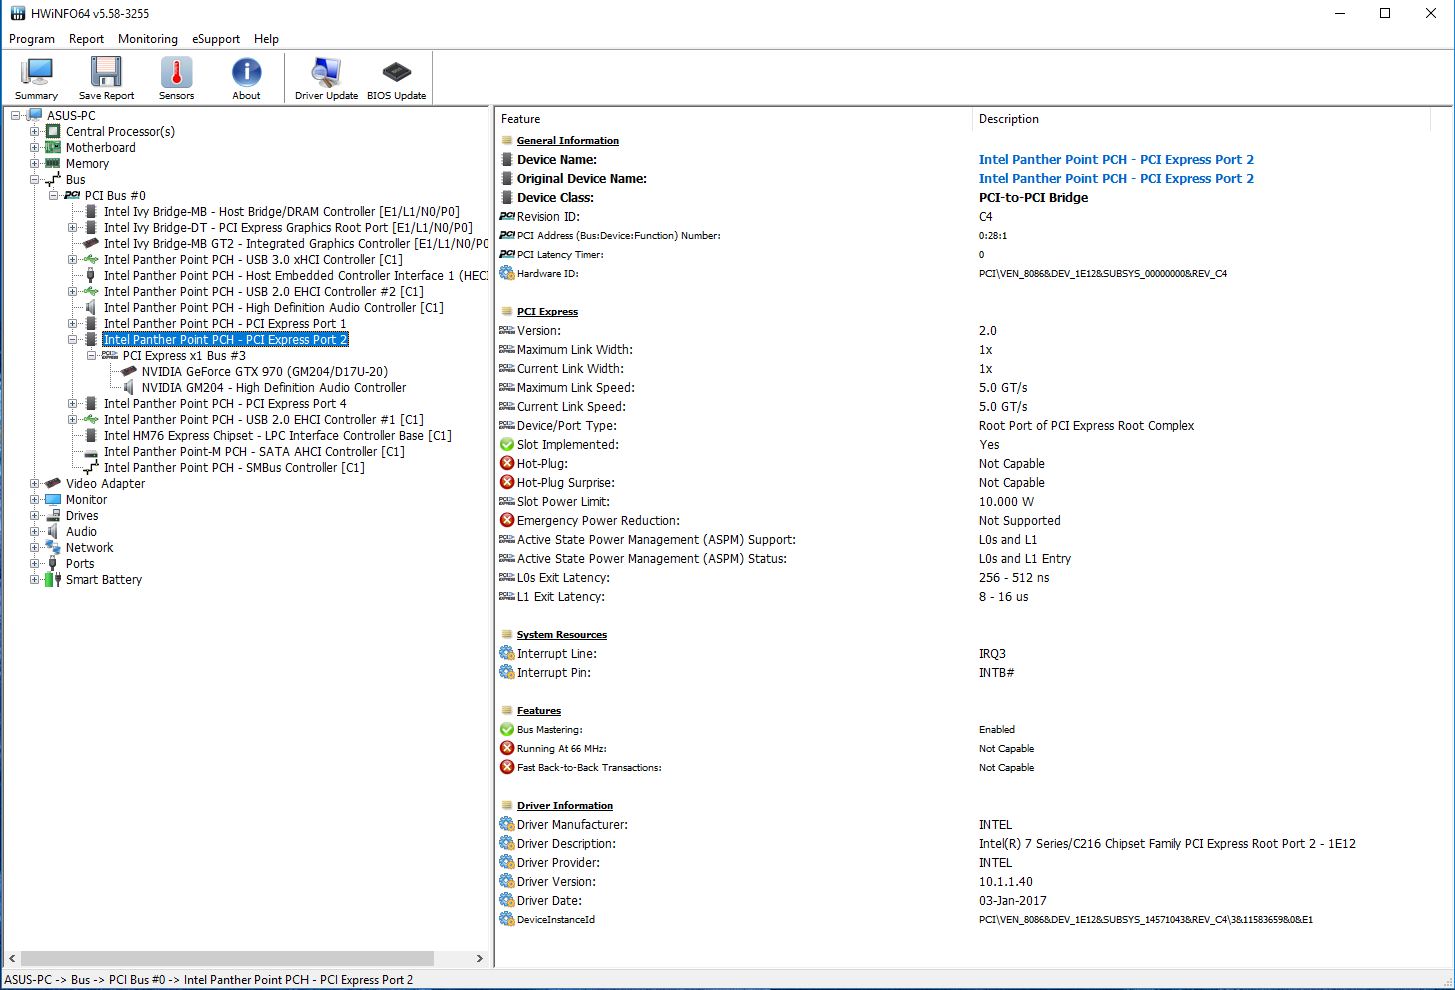
Task: Expand the Drives node
Action: point(35,515)
